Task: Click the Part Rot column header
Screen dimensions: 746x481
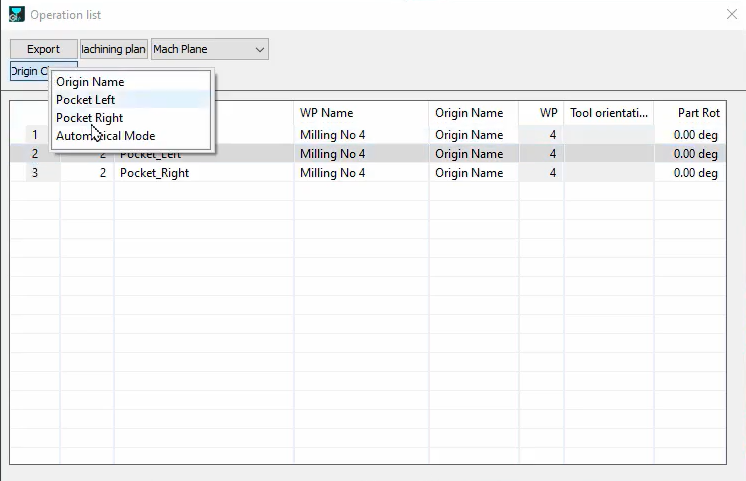Action: point(690,113)
